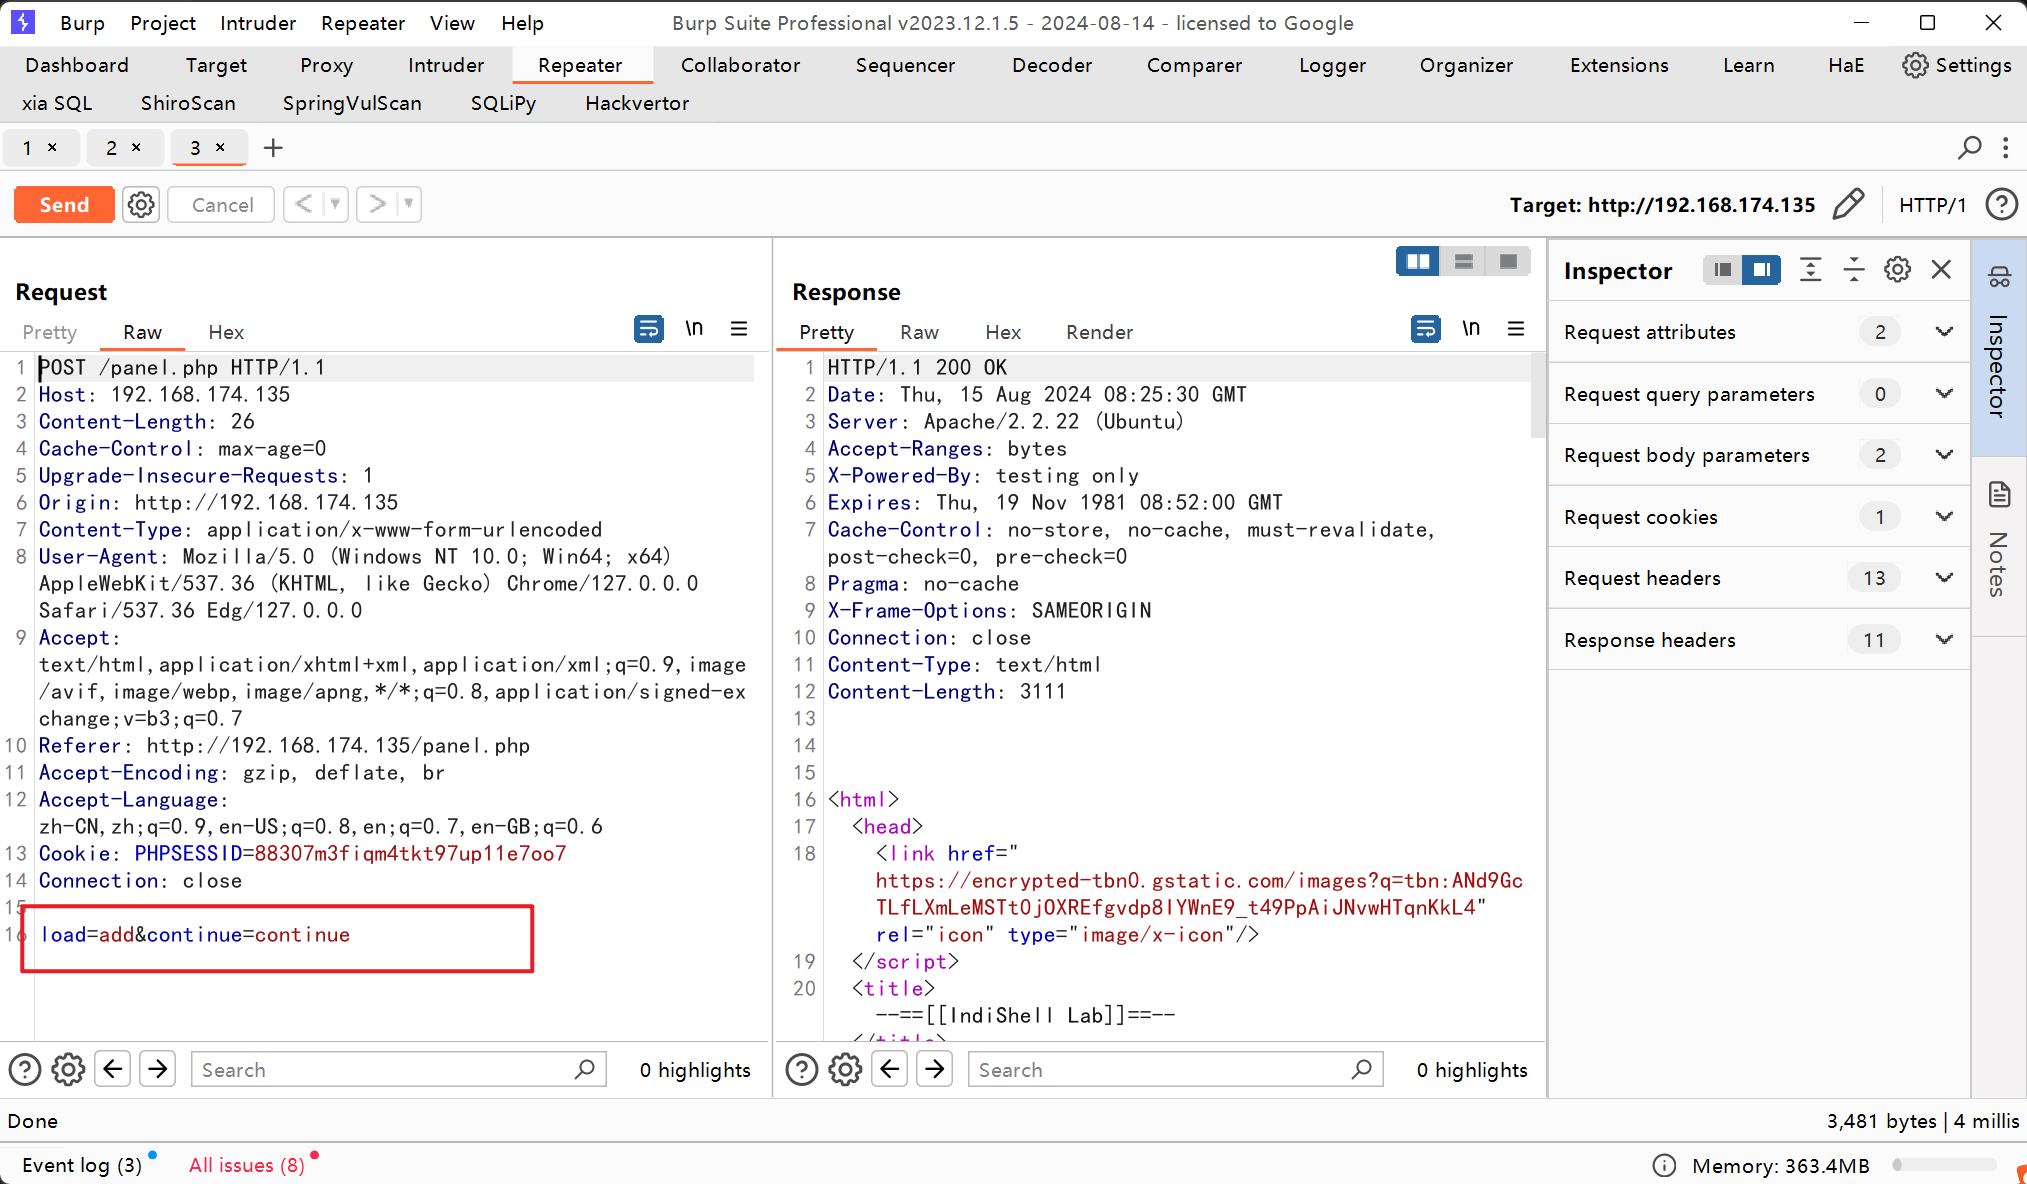The width and height of the screenshot is (2027, 1184).
Task: Go to next match in Response search
Action: pyautogui.click(x=935, y=1069)
